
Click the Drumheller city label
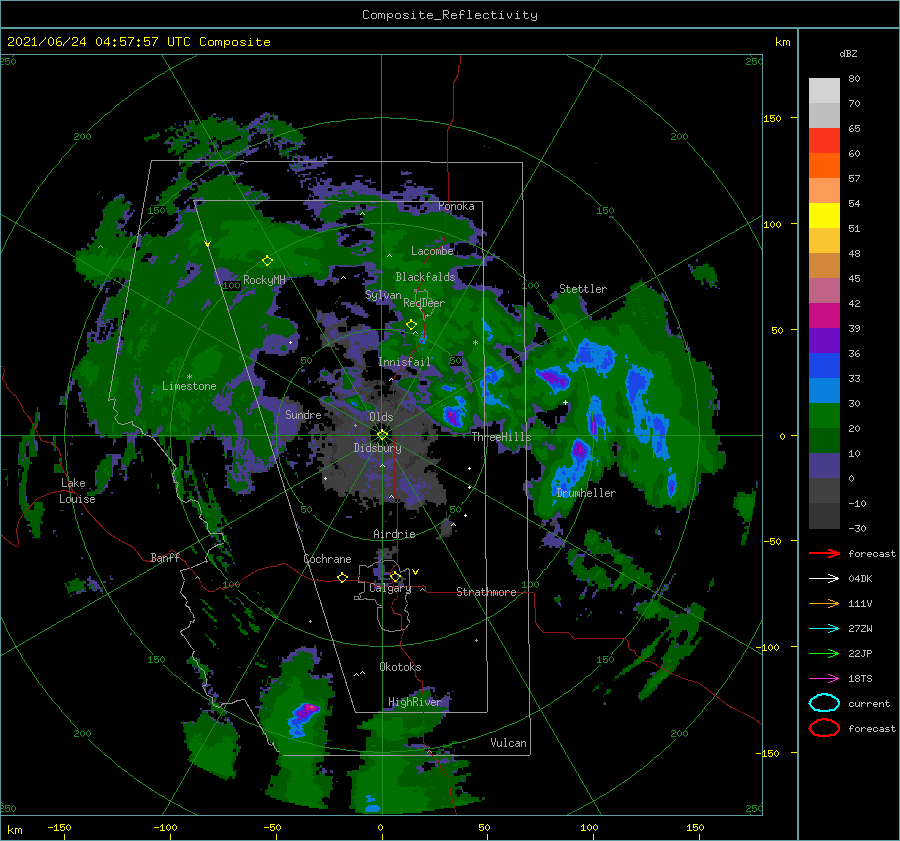click(x=586, y=493)
